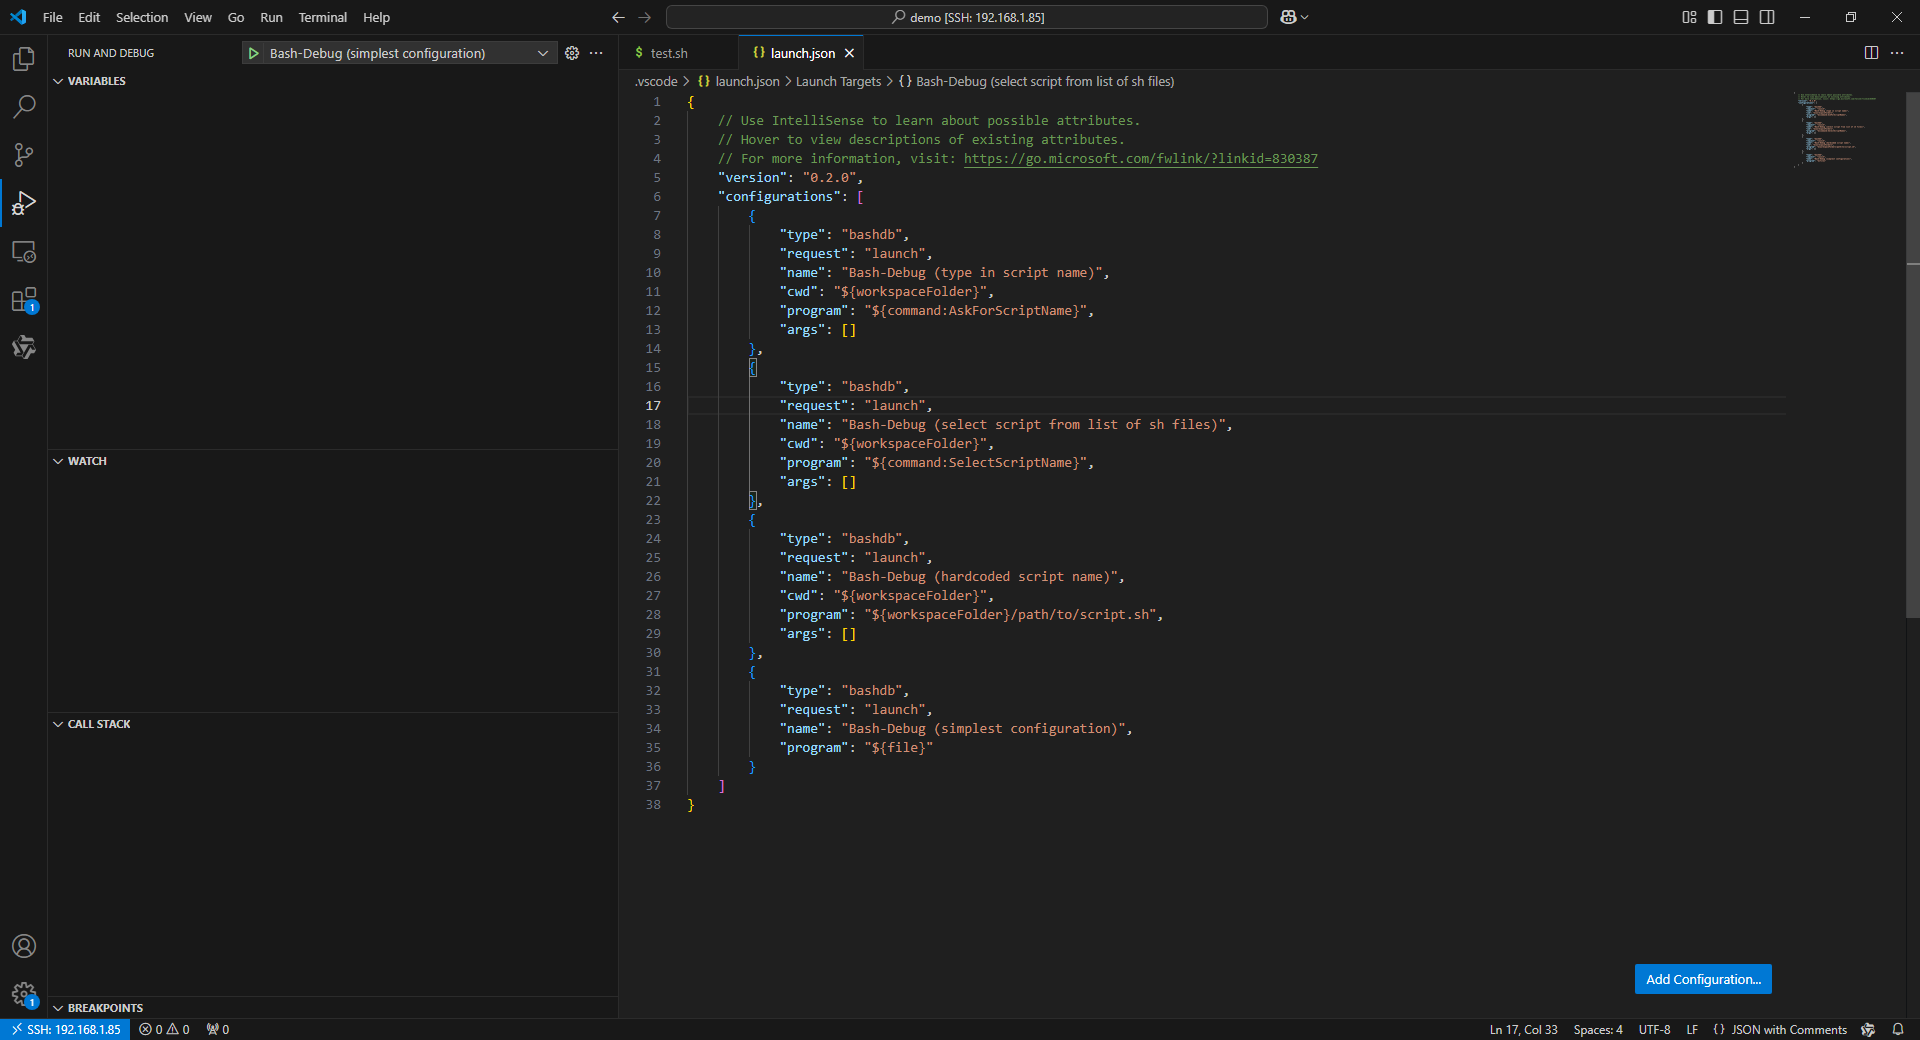Go back with the navigation arrow
The width and height of the screenshot is (1920, 1040).
(x=618, y=17)
